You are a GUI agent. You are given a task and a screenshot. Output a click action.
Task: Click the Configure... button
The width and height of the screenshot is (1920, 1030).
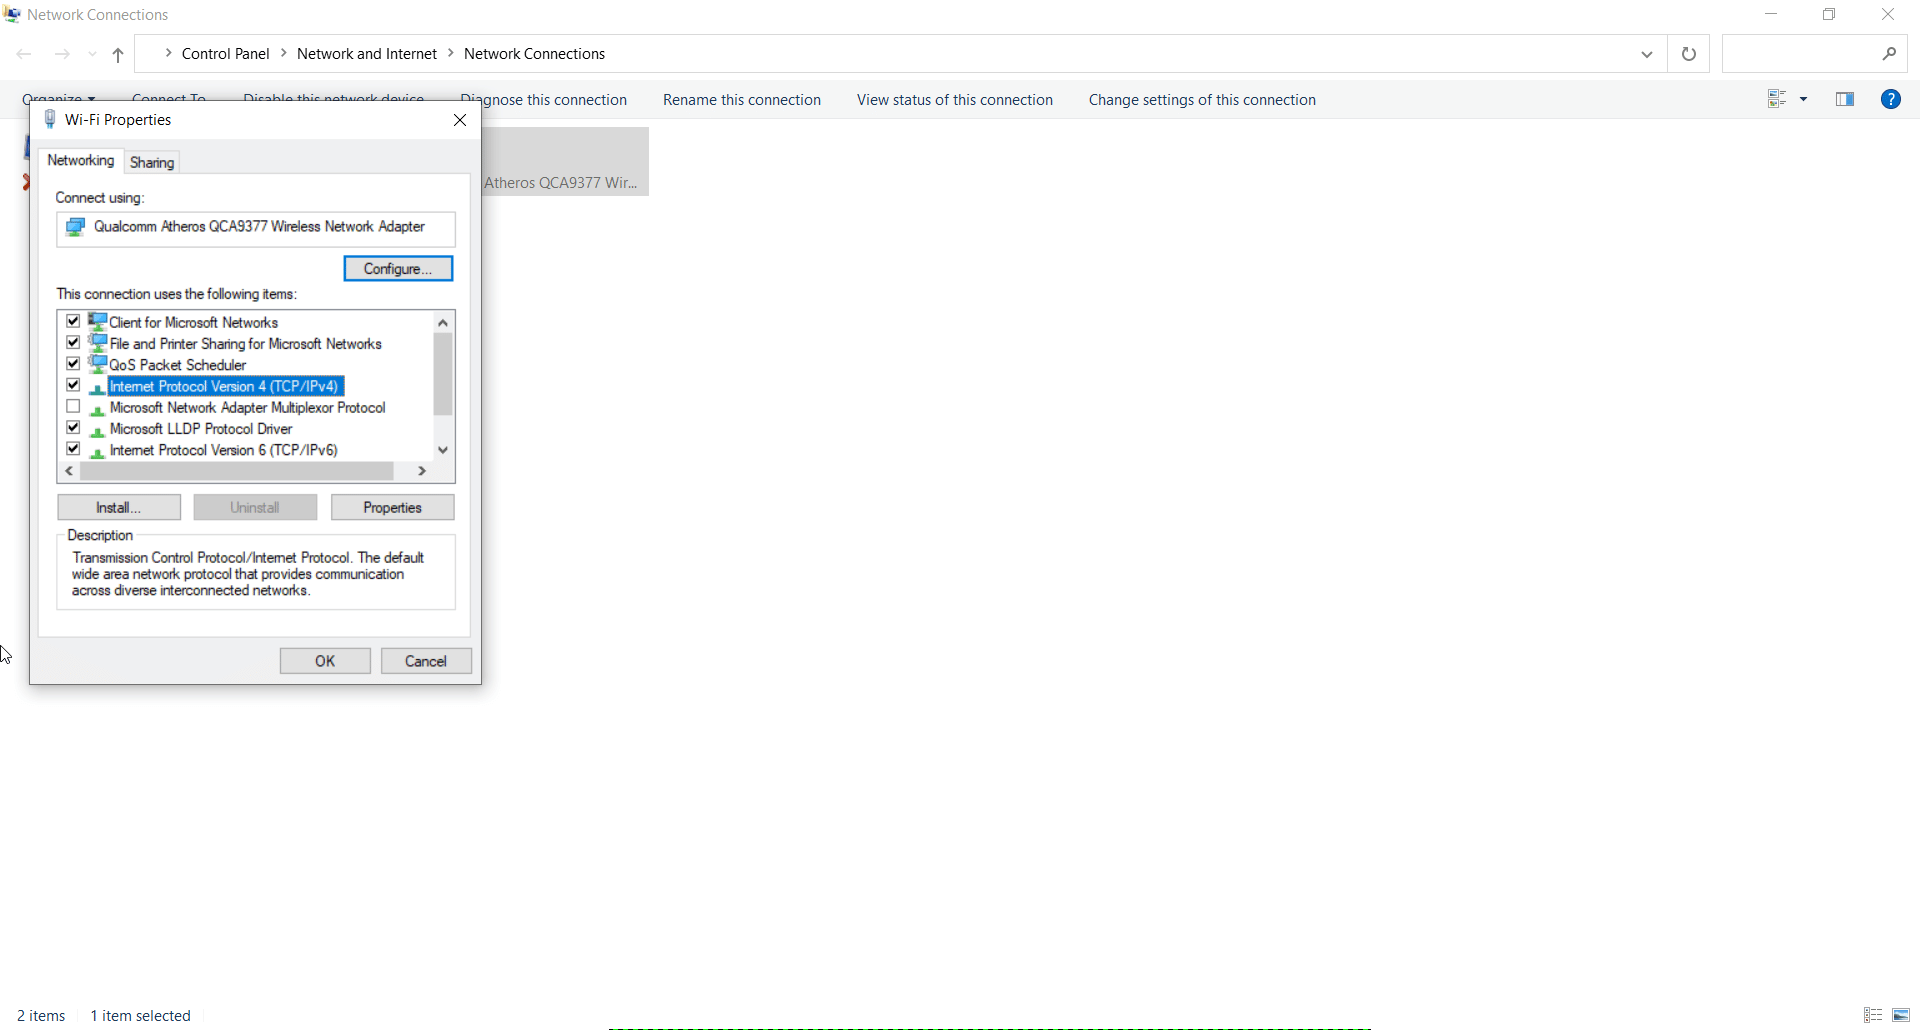tap(398, 269)
